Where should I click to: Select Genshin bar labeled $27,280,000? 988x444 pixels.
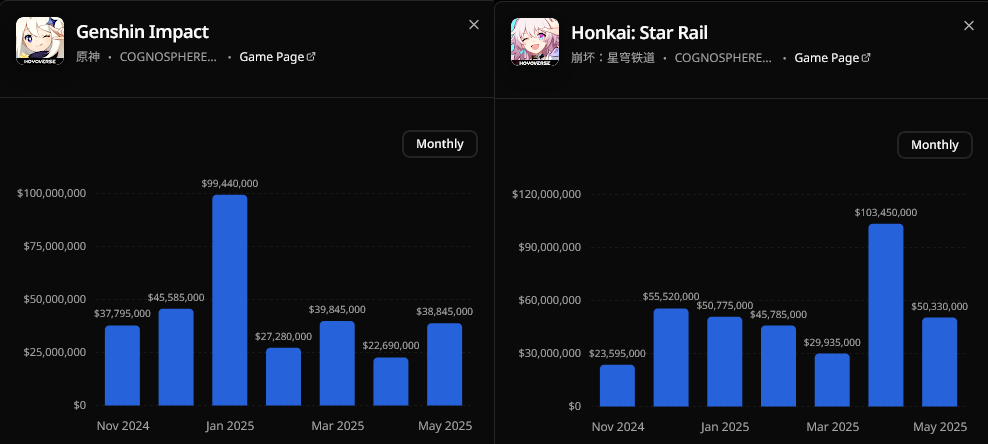284,377
